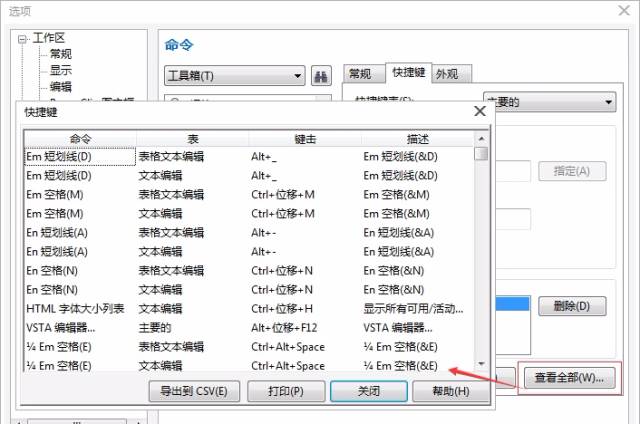The height and width of the screenshot is (424, 640).
Task: Click the shortcut list scroll-up arrow
Action: pyautogui.click(x=482, y=138)
